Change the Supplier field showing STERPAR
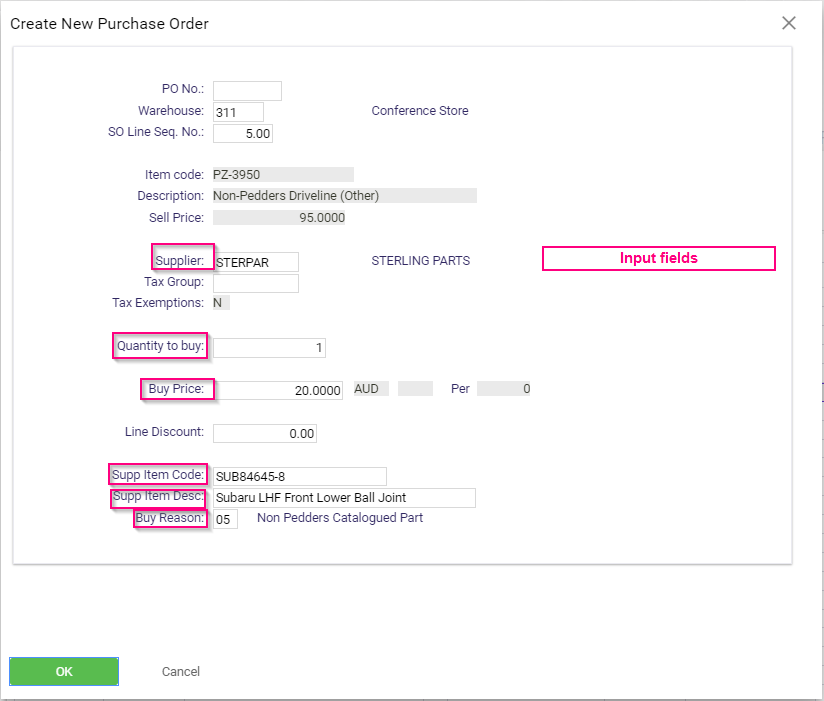 tap(256, 262)
